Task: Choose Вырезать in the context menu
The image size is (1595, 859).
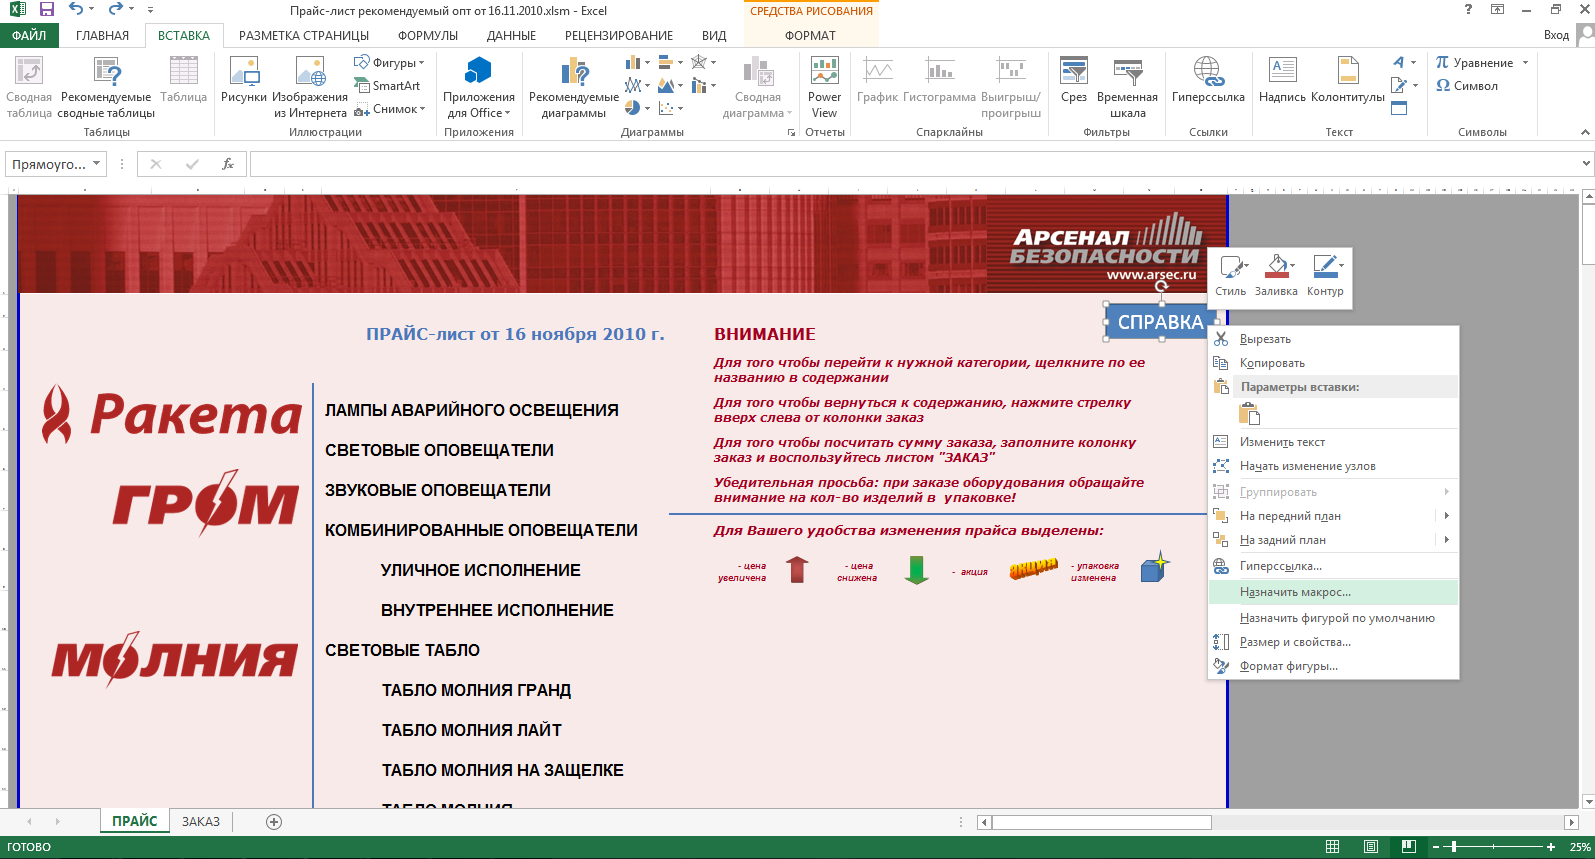Action: click(x=1333, y=339)
